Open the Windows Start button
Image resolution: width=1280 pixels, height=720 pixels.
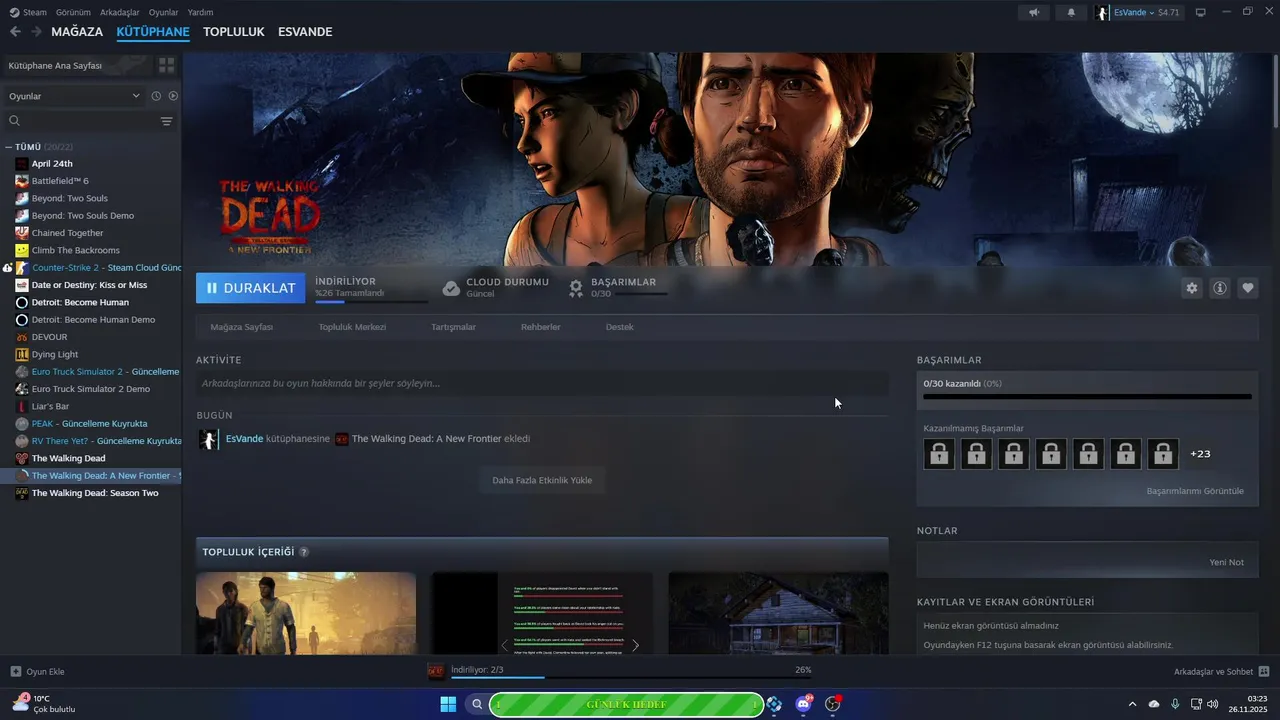click(448, 704)
